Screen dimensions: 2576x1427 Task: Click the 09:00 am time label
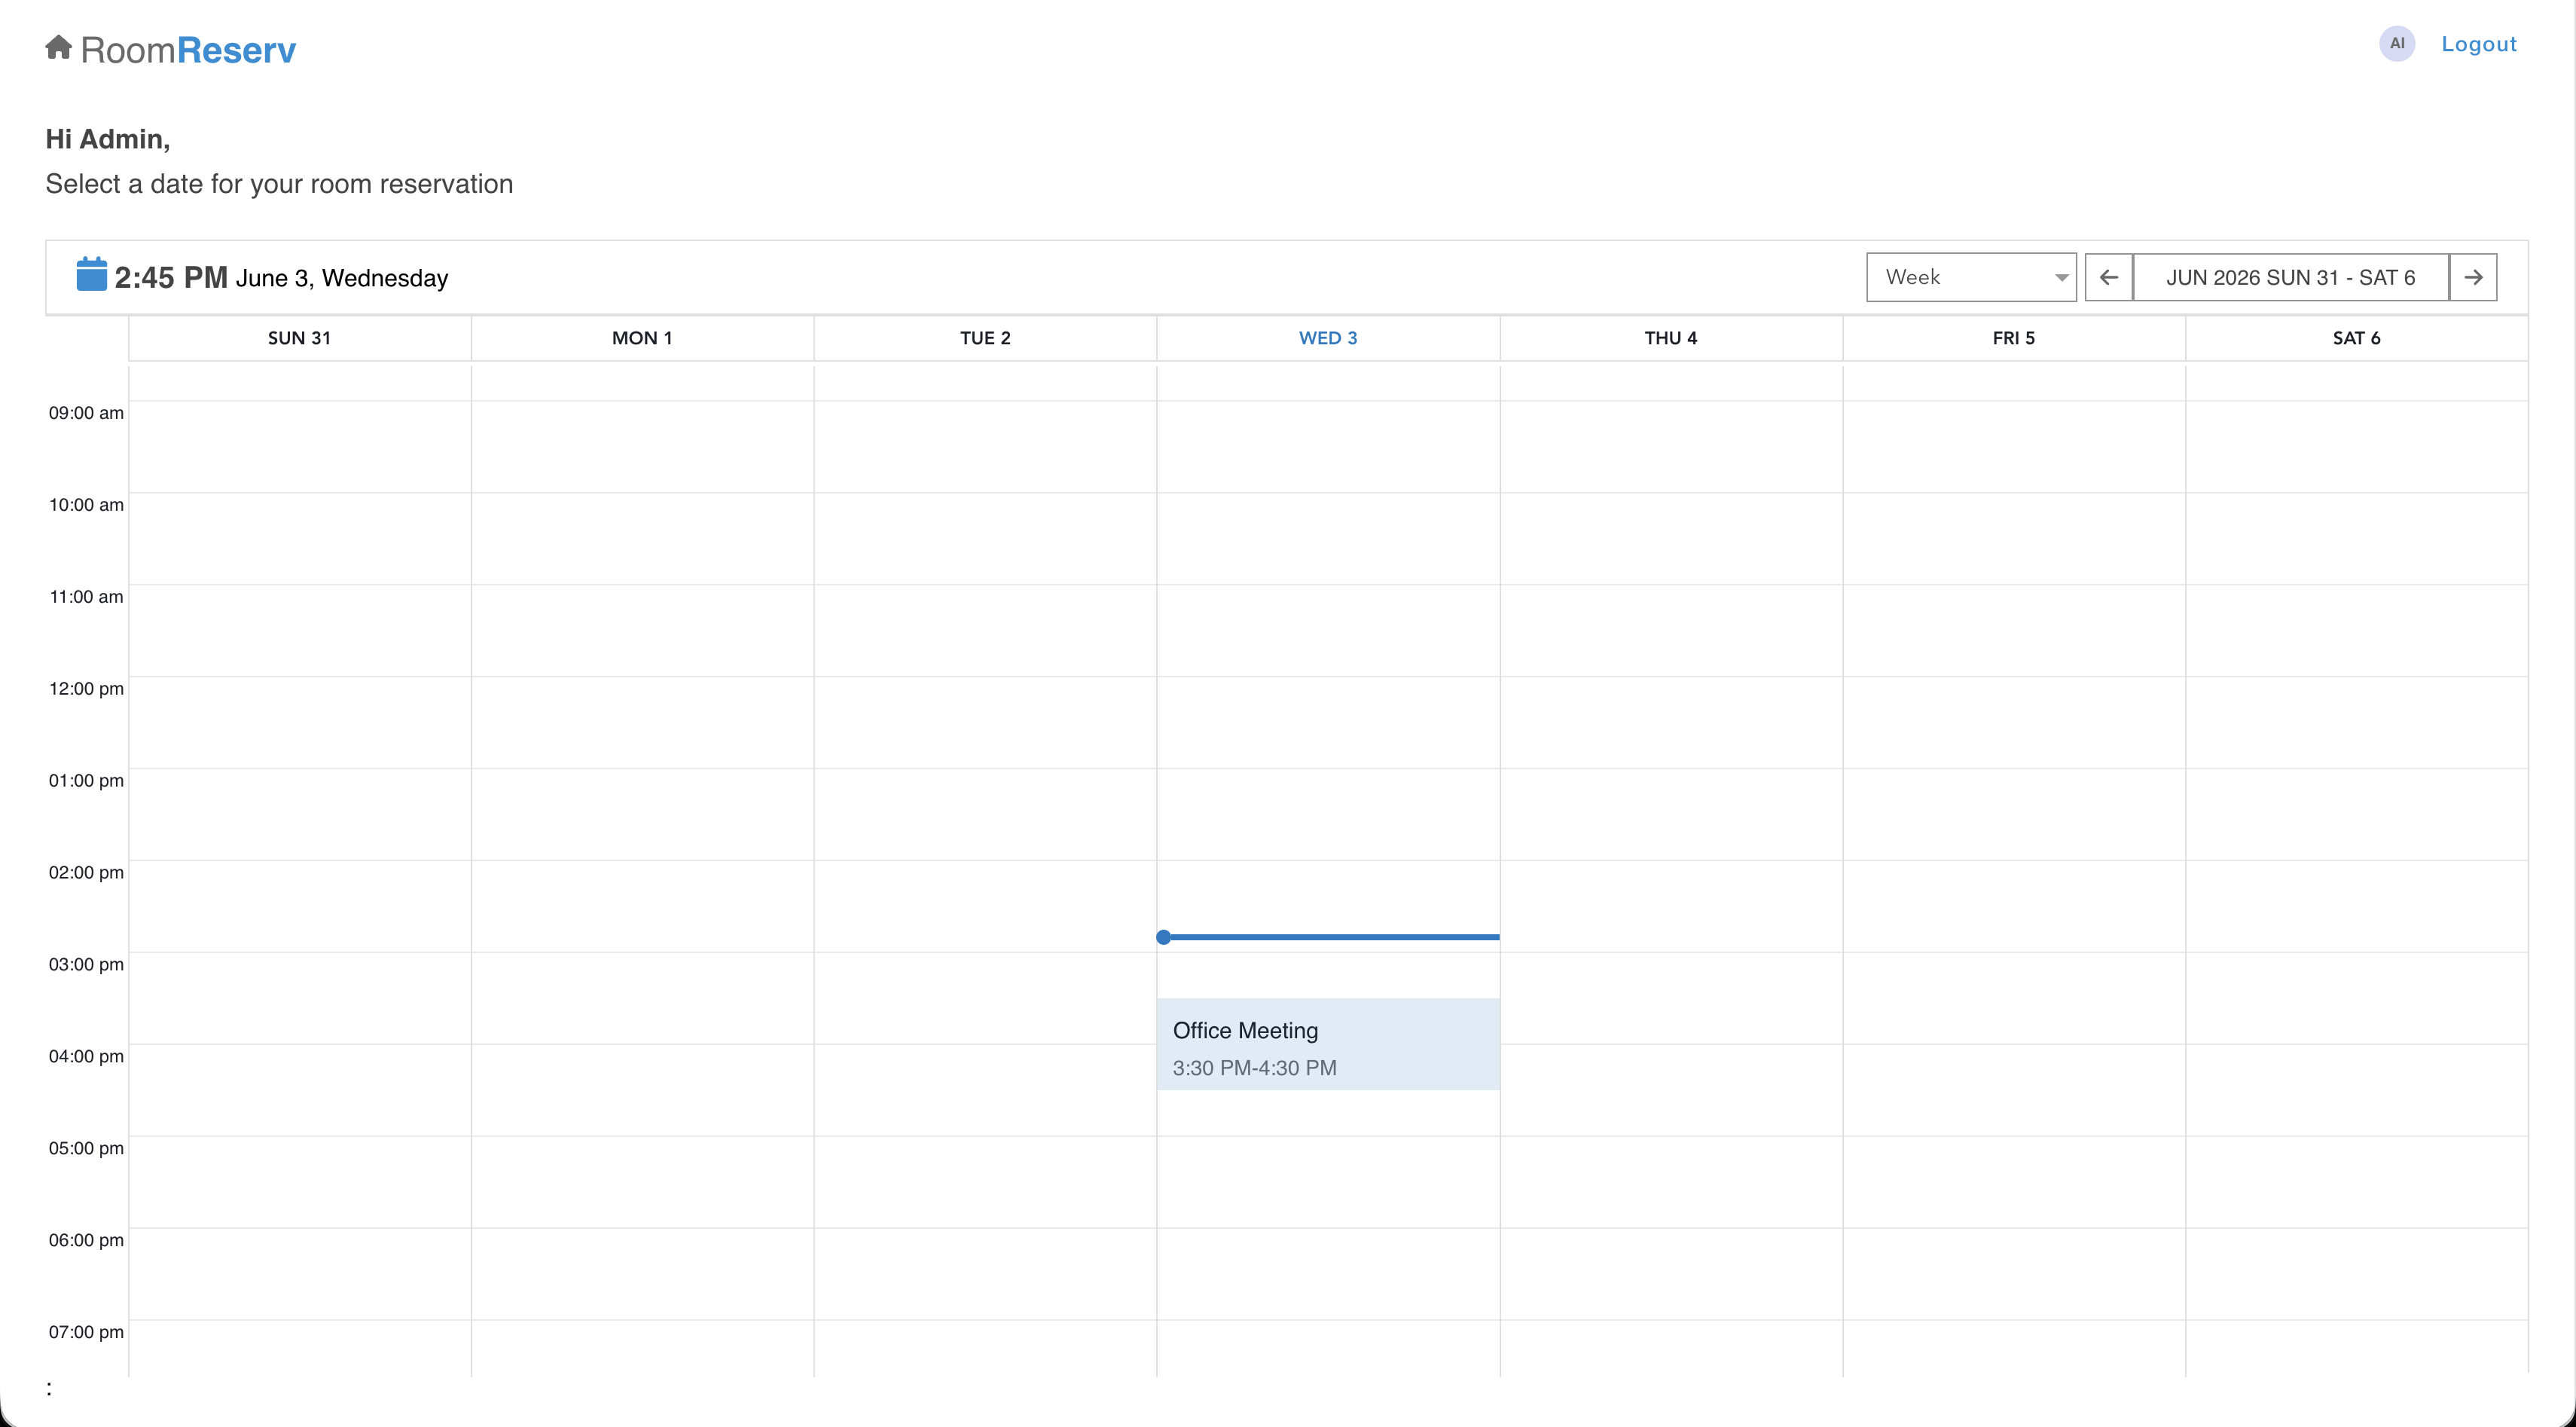[86, 413]
